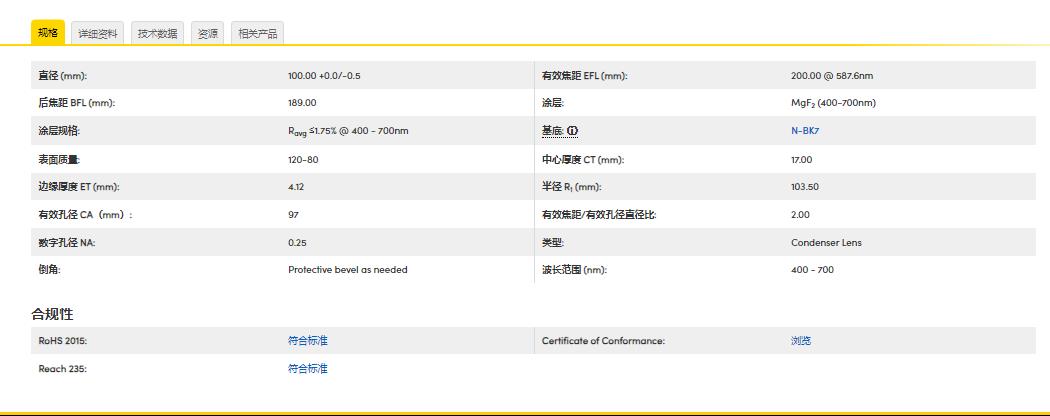1050x416 pixels.
Task: Click the Ravg ≤1.75% coating spec value
Action: click(348, 131)
